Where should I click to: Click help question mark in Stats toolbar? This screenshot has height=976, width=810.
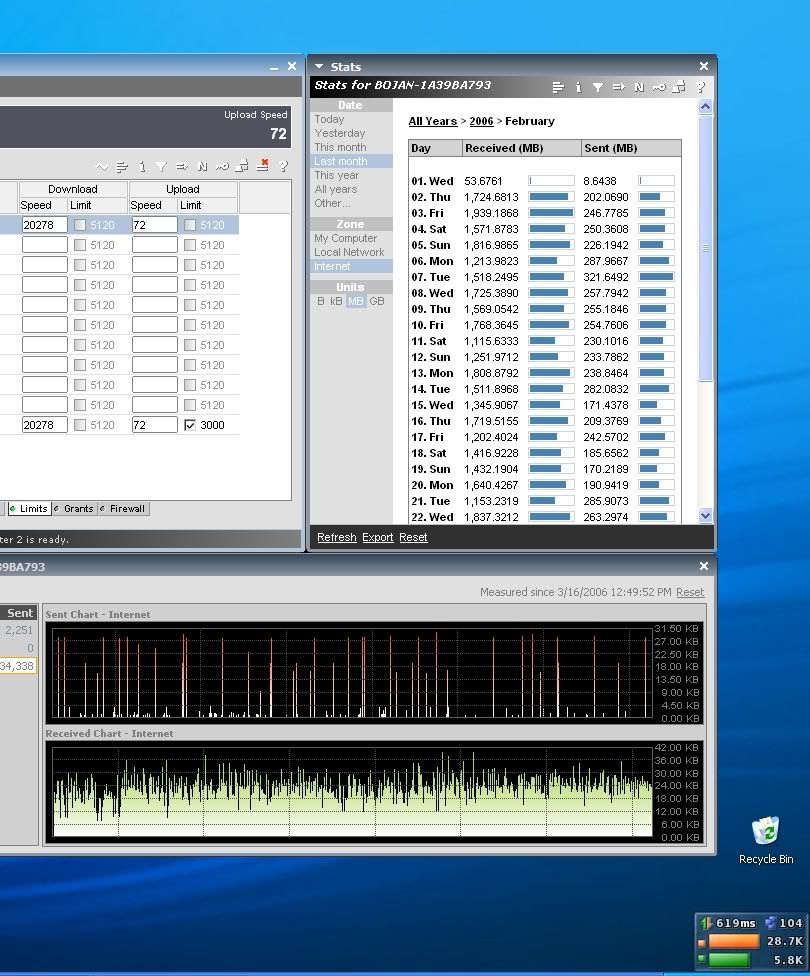tap(701, 87)
